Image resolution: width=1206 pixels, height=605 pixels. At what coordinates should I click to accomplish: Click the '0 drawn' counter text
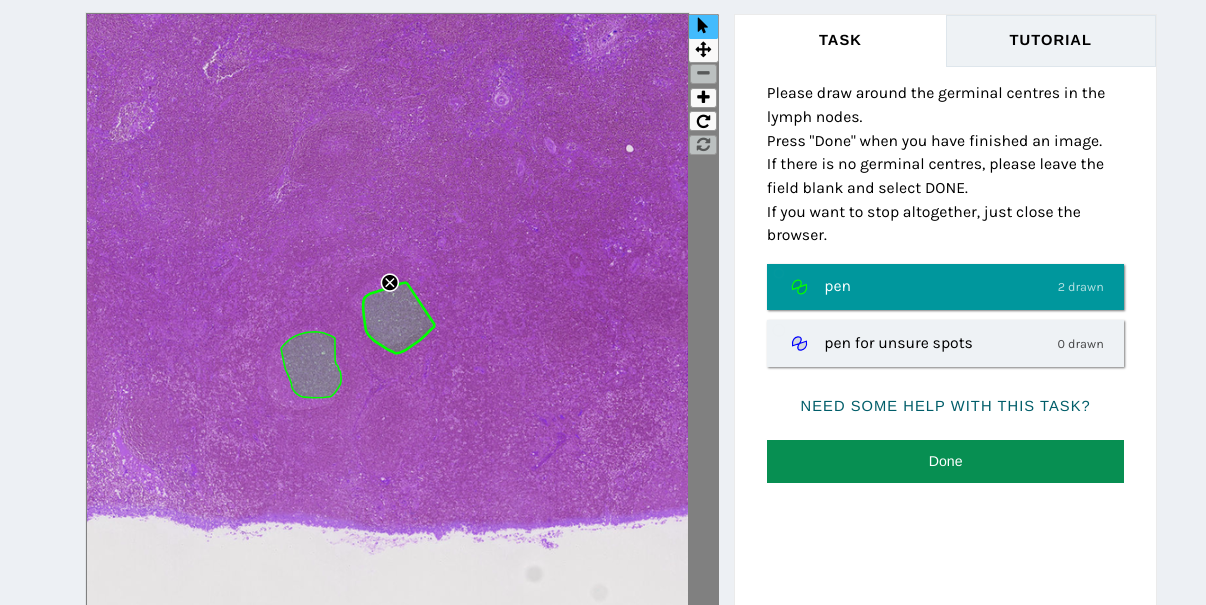click(x=1080, y=344)
